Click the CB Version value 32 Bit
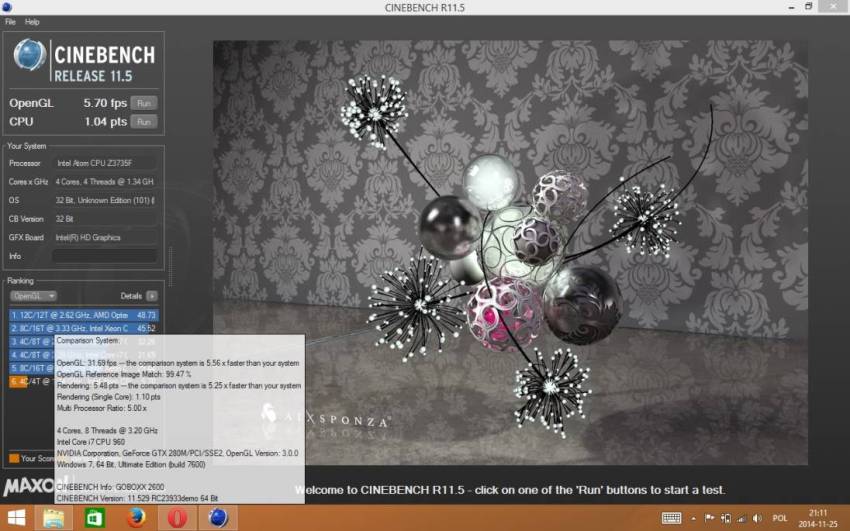This screenshot has width=850, height=531. tap(105, 219)
